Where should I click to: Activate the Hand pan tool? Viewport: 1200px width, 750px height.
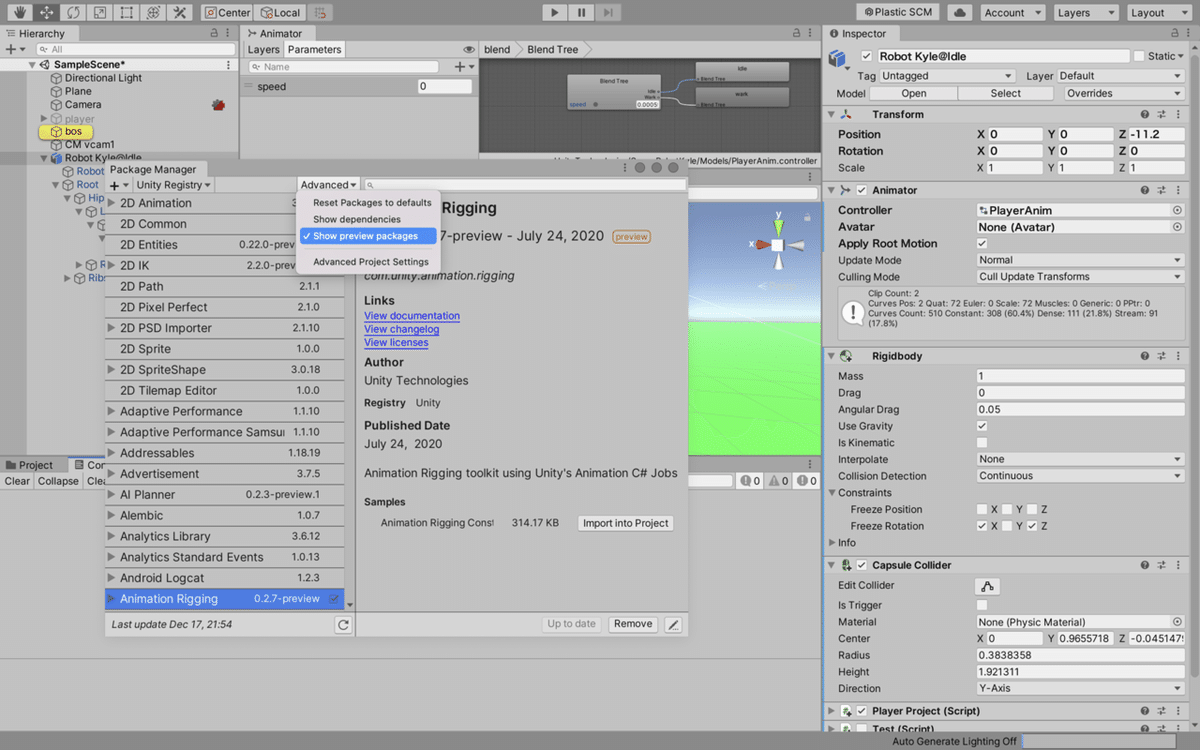20,13
